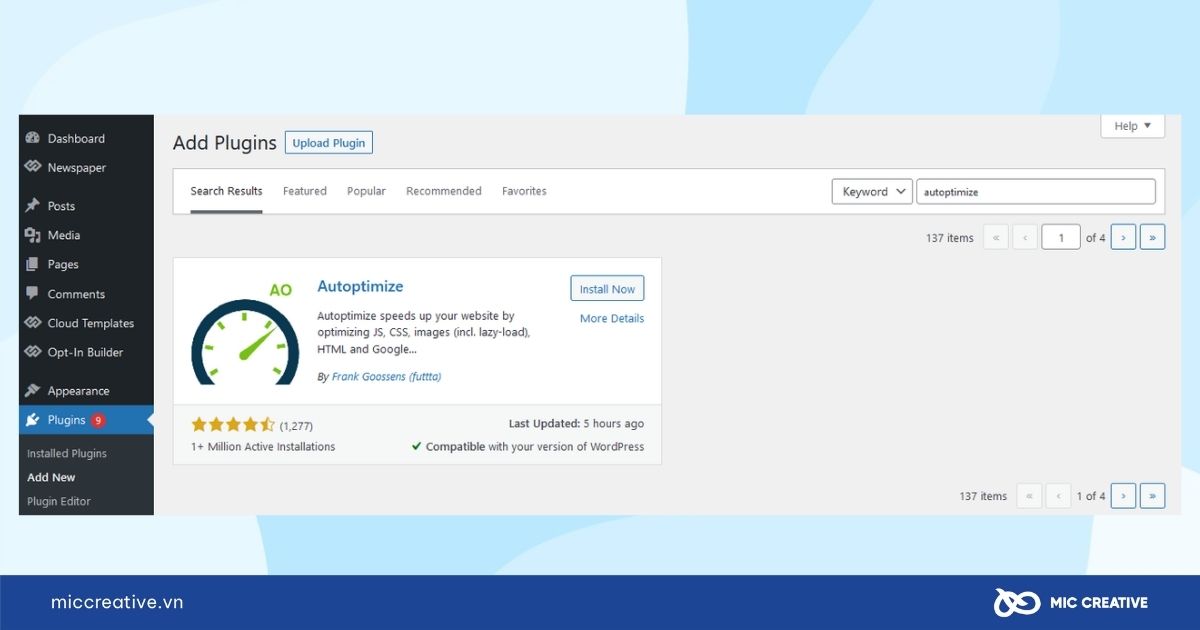Click the Last Updated 5 hours ago text
The width and height of the screenshot is (1200, 630).
pos(576,424)
